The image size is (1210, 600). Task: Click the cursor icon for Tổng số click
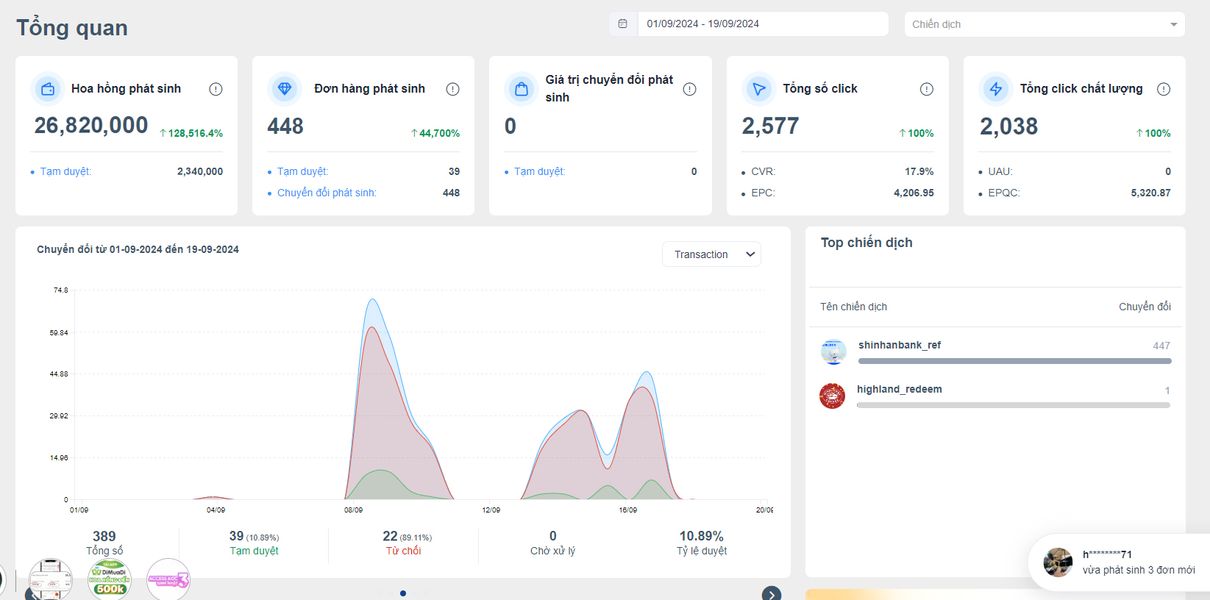click(758, 89)
